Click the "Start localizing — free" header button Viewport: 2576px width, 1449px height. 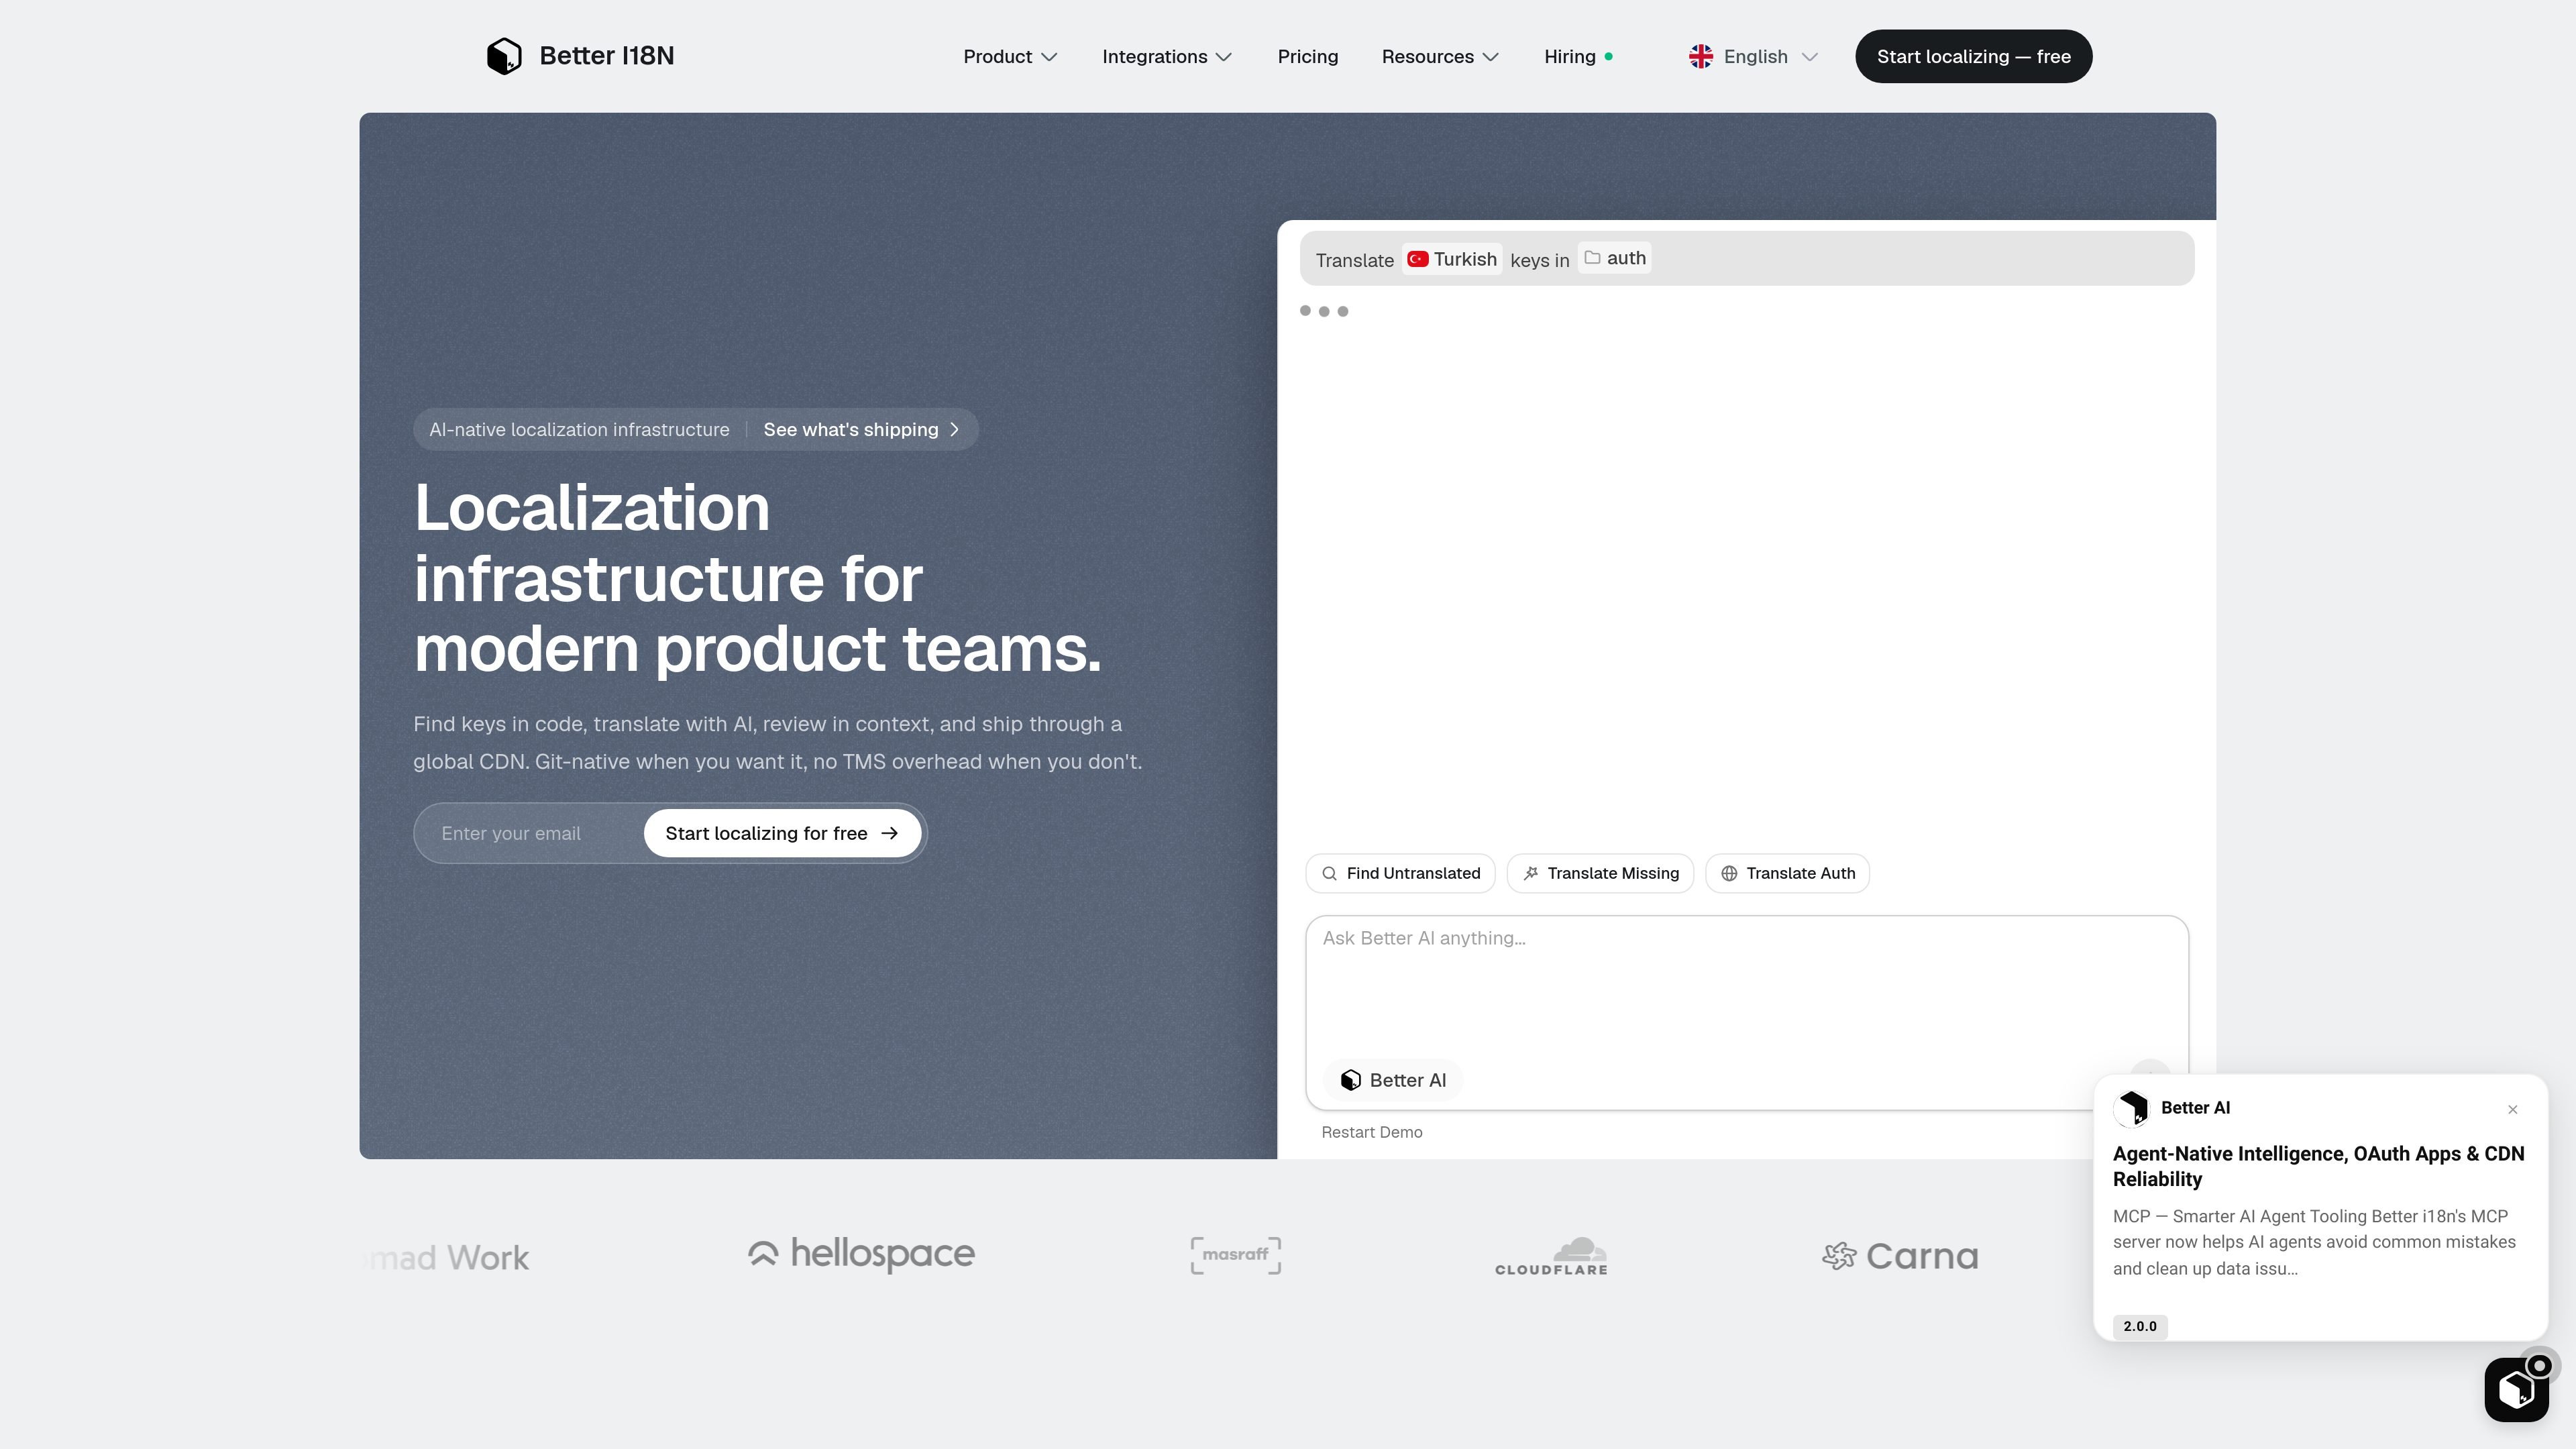coord(1973,57)
